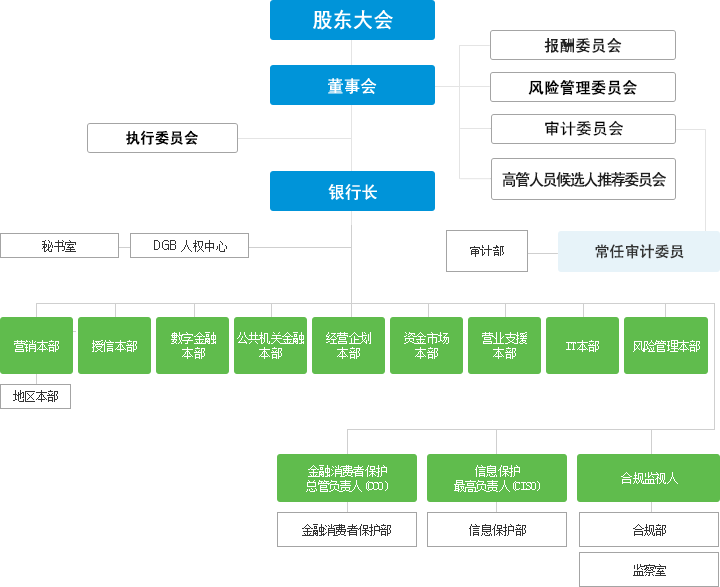Screen dimensions: 720x587
Task: Click the 股东大会 box at top
Action: pyautogui.click(x=352, y=20)
